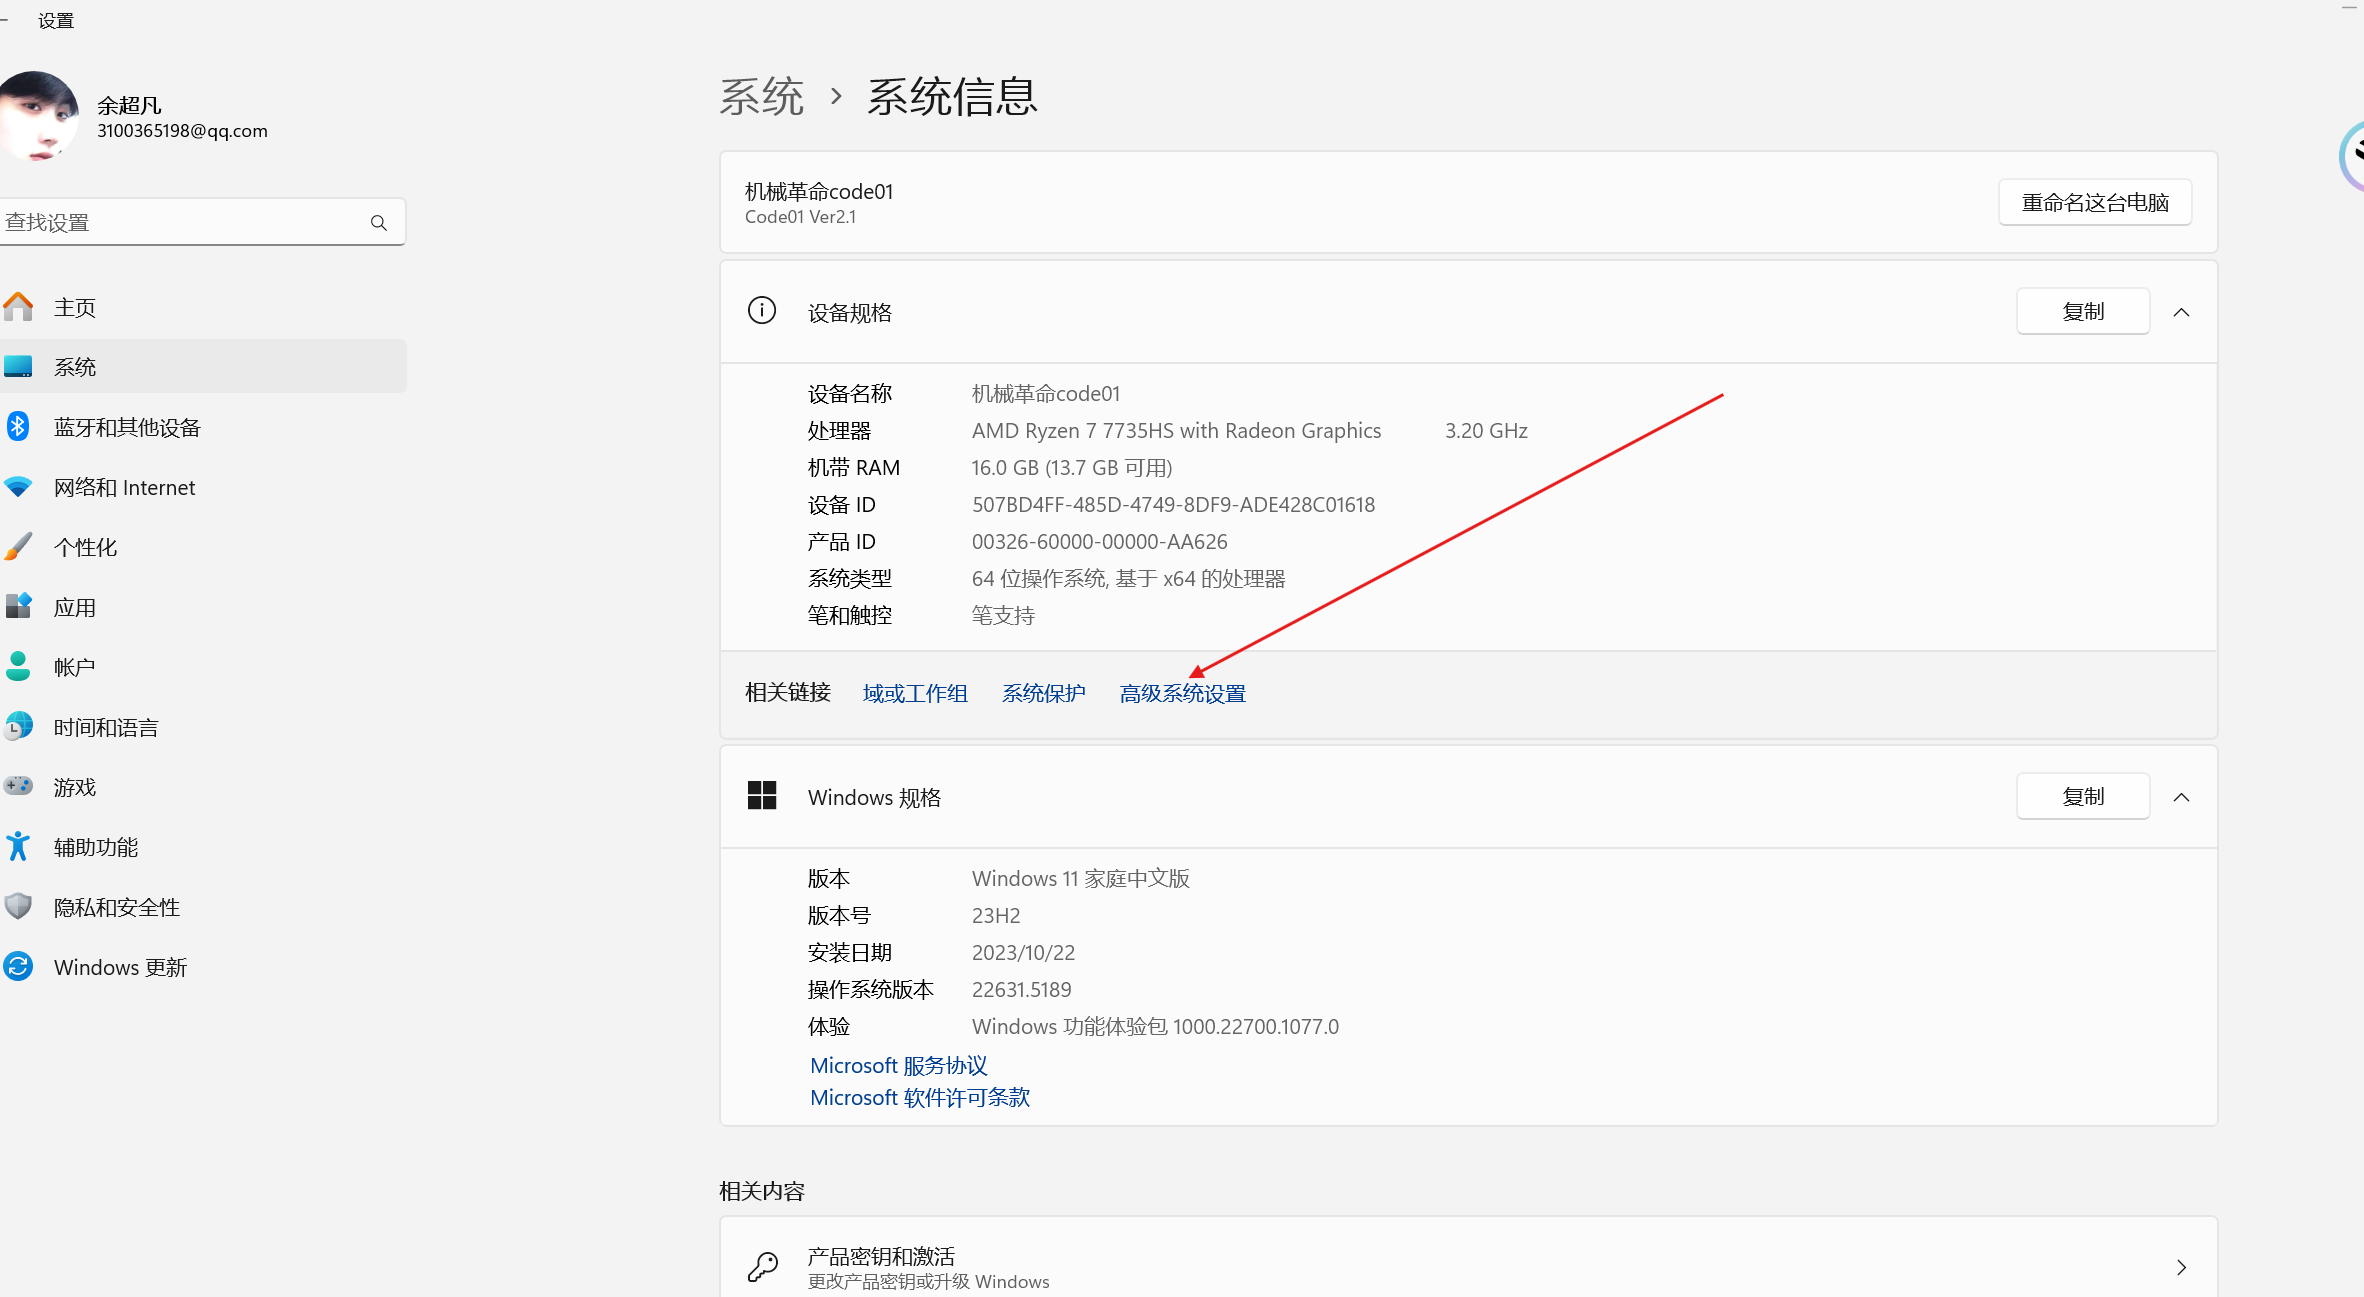Open Windows 更新 page
The width and height of the screenshot is (2364, 1297).
coord(120,966)
